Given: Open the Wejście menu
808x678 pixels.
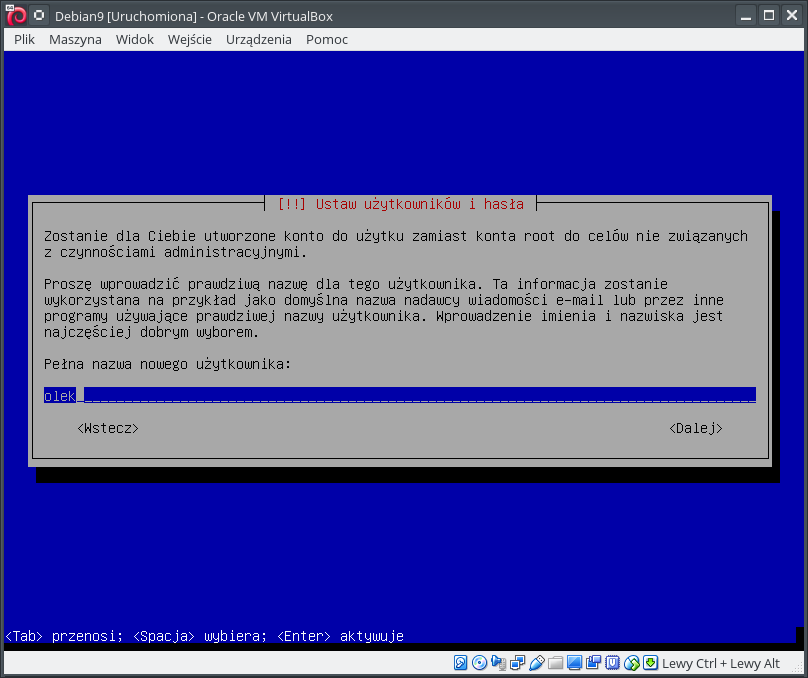Looking at the screenshot, I should [x=189, y=39].
